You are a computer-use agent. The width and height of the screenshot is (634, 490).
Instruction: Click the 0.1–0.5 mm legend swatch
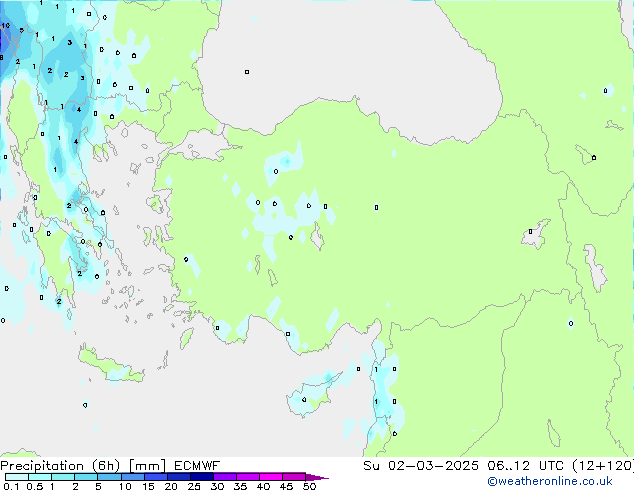coord(17,477)
